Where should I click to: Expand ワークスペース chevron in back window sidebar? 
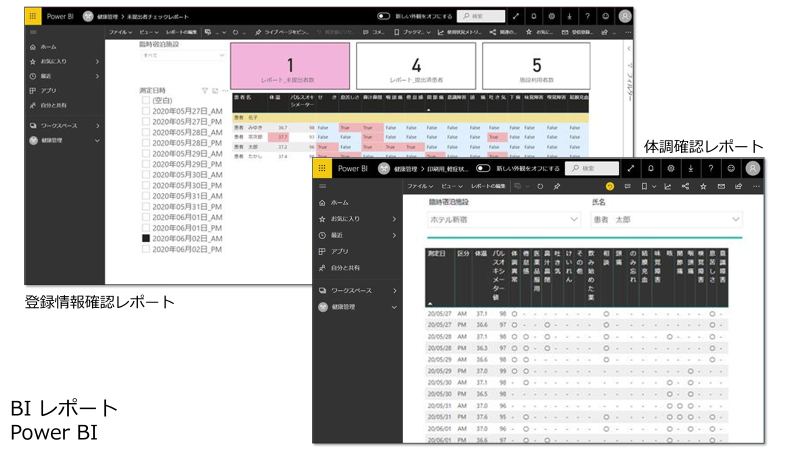point(97,126)
